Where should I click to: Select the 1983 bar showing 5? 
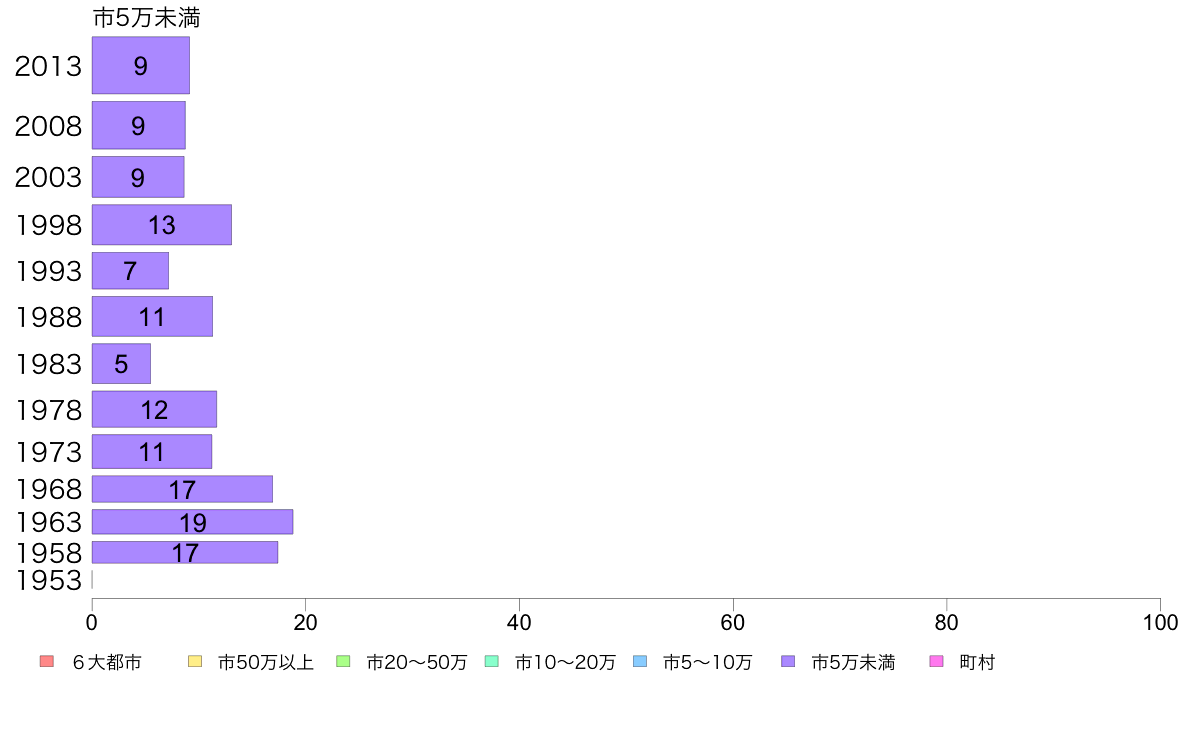point(121,364)
